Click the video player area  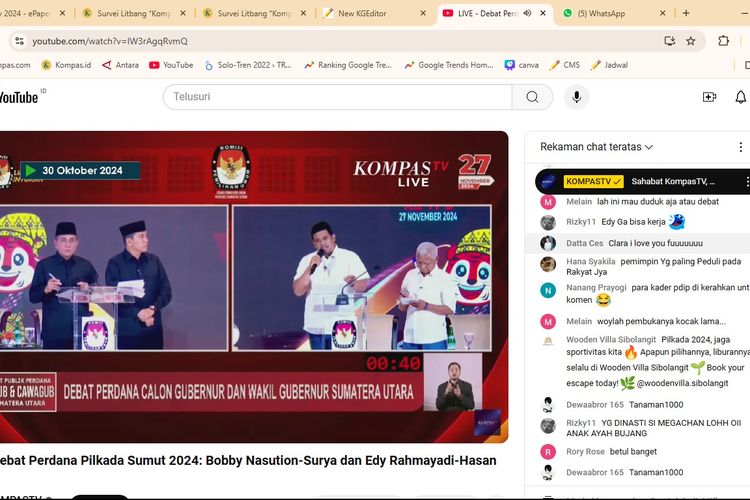(x=254, y=287)
